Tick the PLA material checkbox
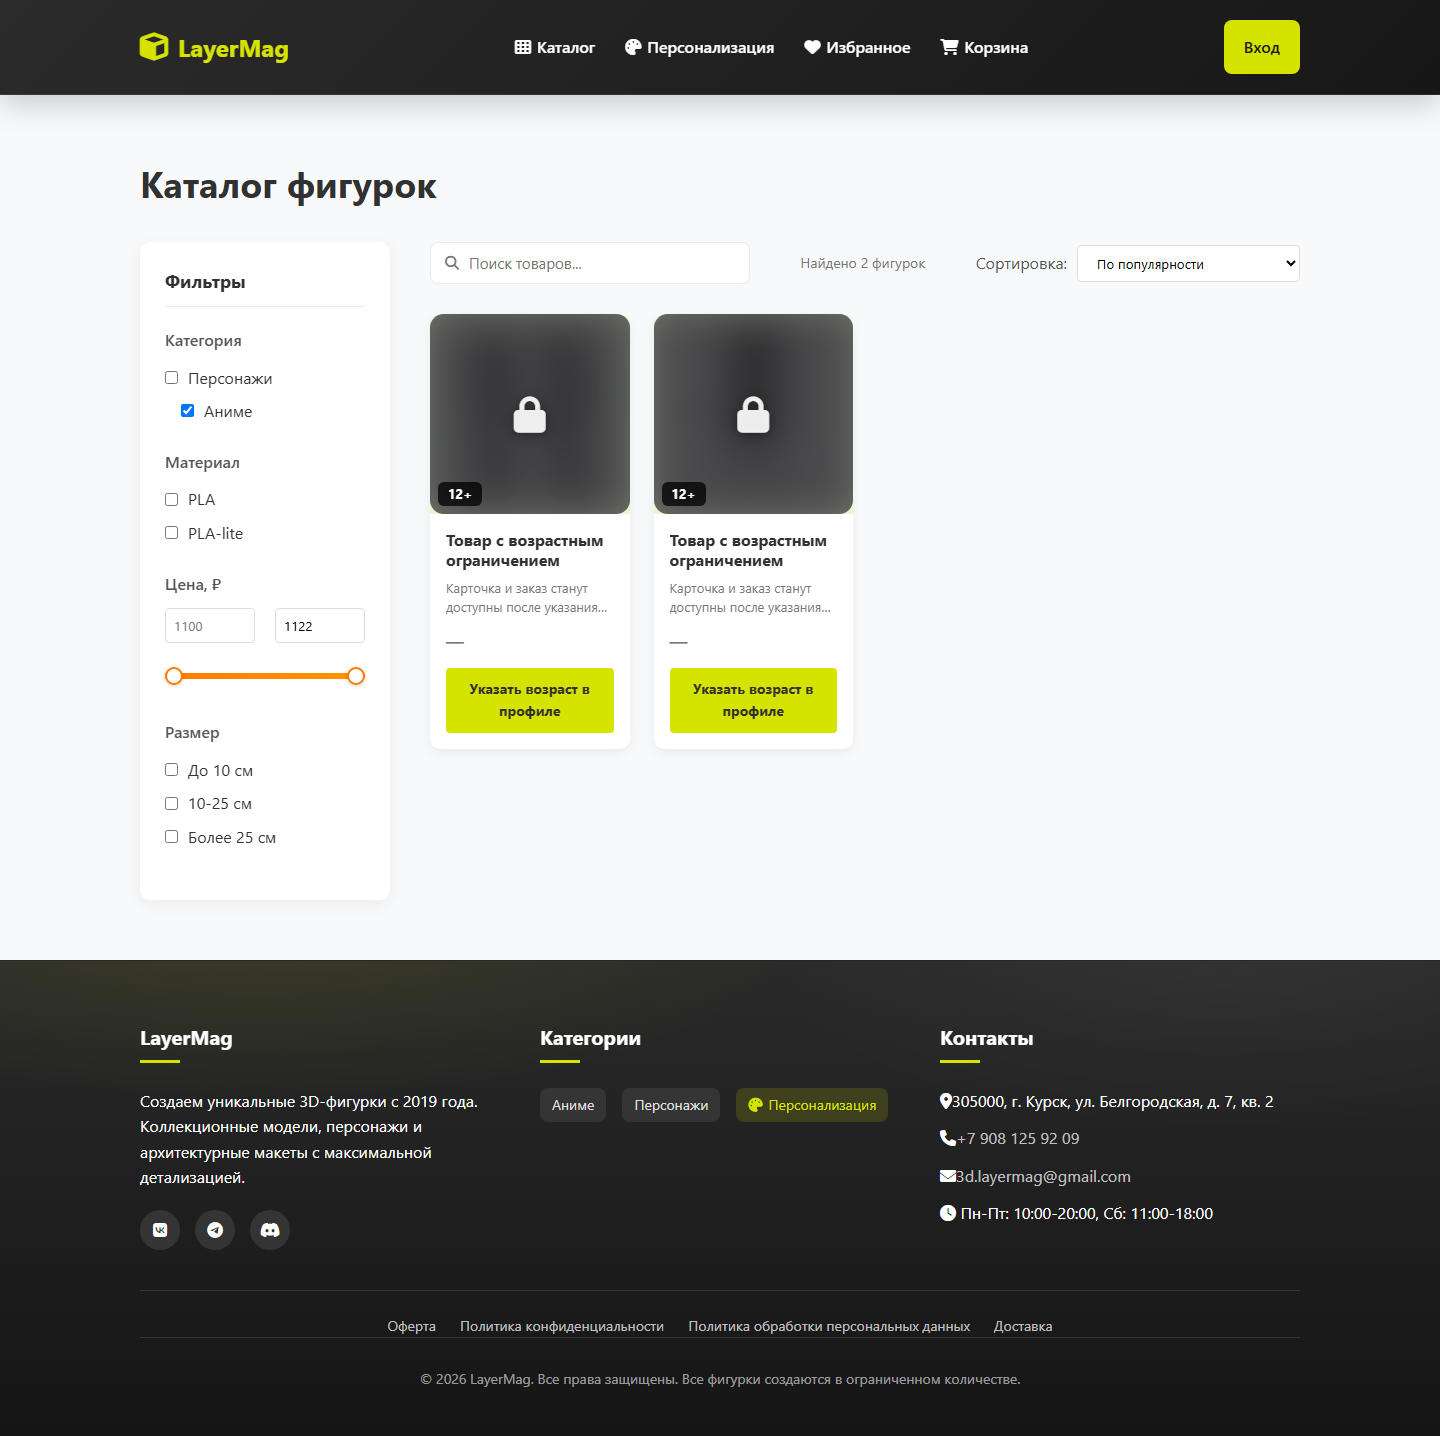The width and height of the screenshot is (1440, 1436). [x=171, y=499]
